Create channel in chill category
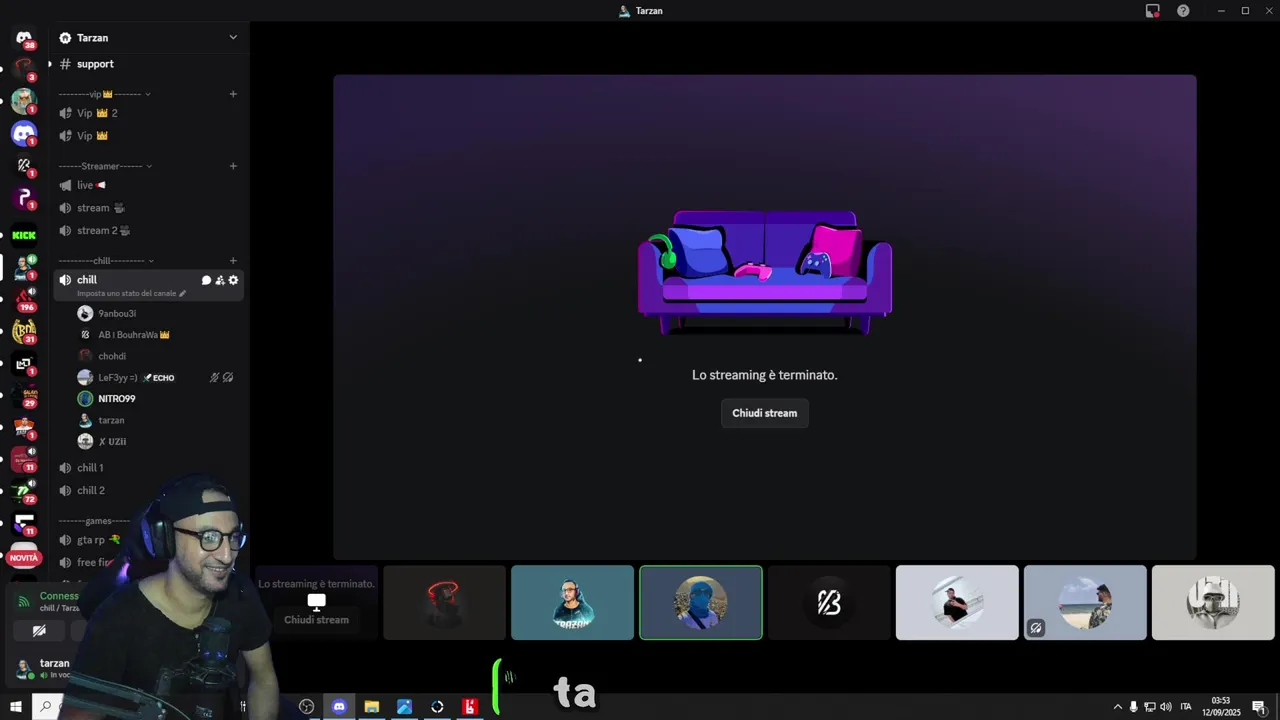 [x=233, y=261]
